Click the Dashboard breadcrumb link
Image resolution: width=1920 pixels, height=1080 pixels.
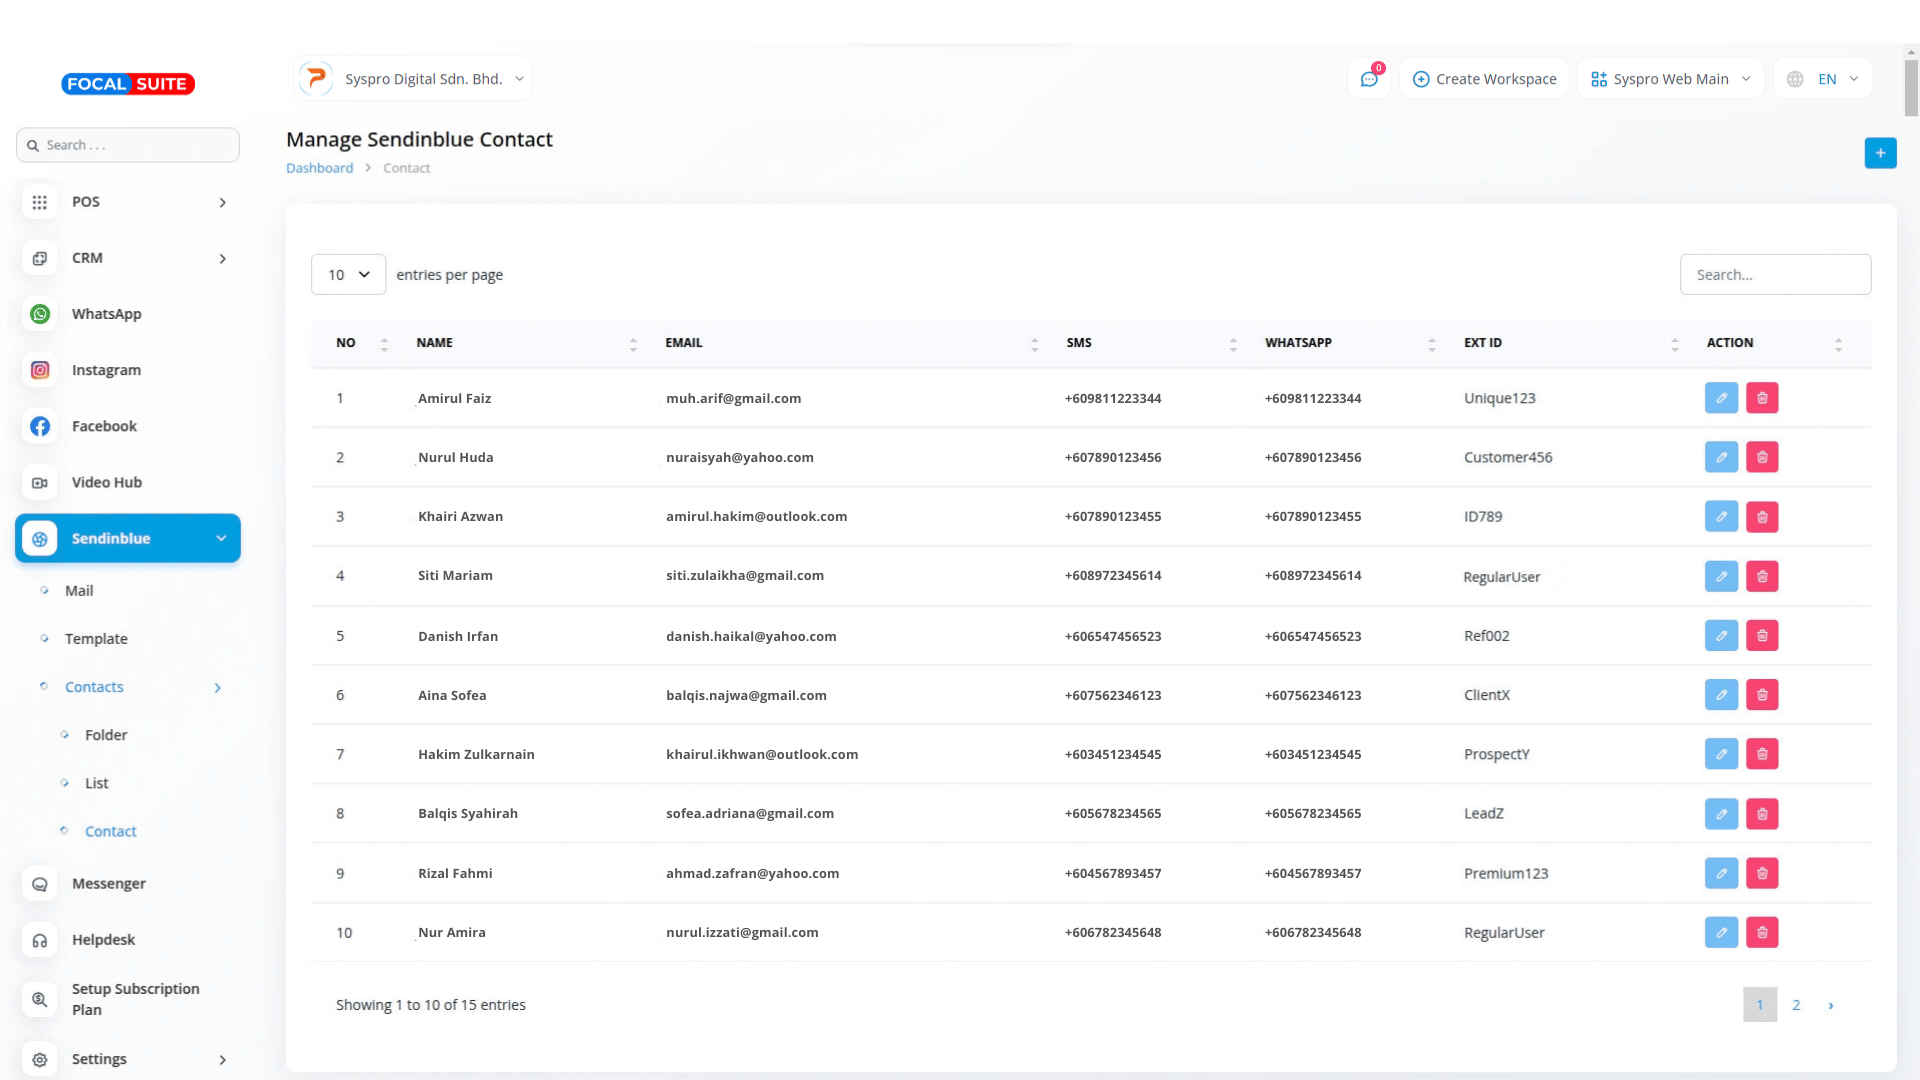click(319, 168)
